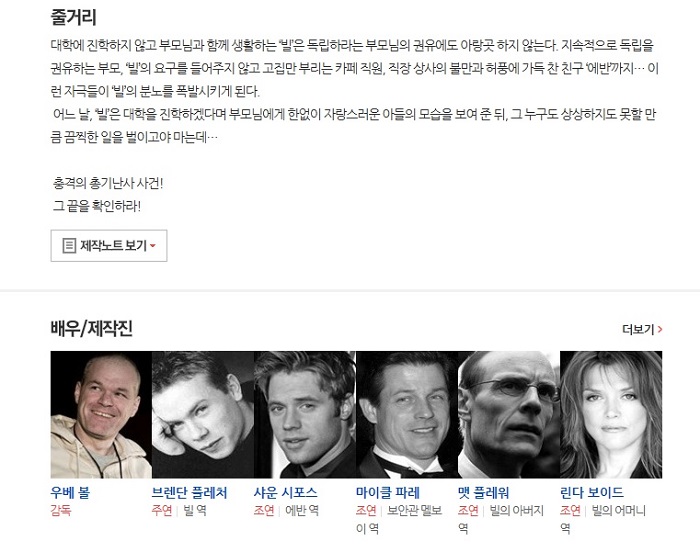The image size is (700, 552).
Task: Open the 제작노트 보기 dropdown button
Action: [x=109, y=246]
